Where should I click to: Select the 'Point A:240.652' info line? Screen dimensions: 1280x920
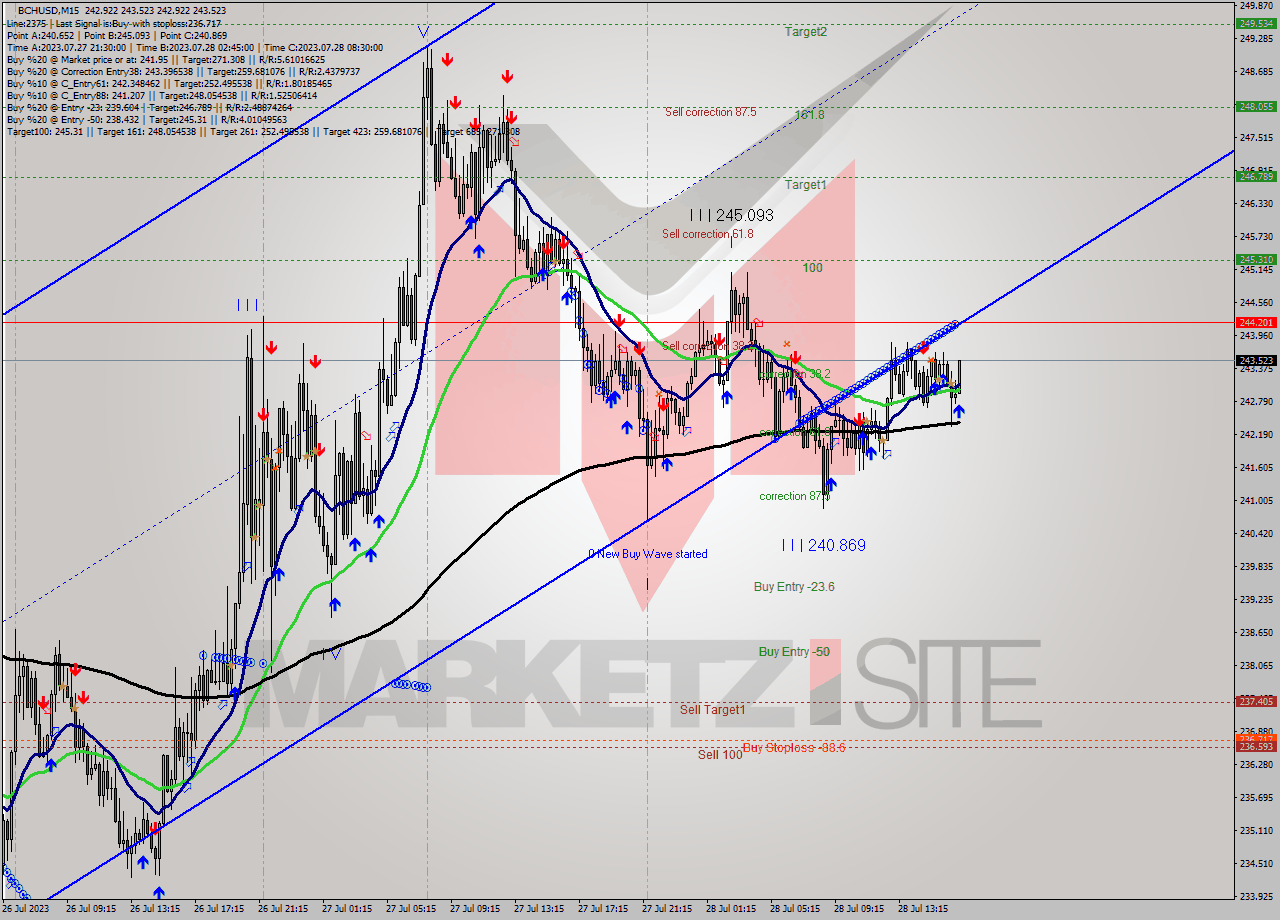[116, 35]
